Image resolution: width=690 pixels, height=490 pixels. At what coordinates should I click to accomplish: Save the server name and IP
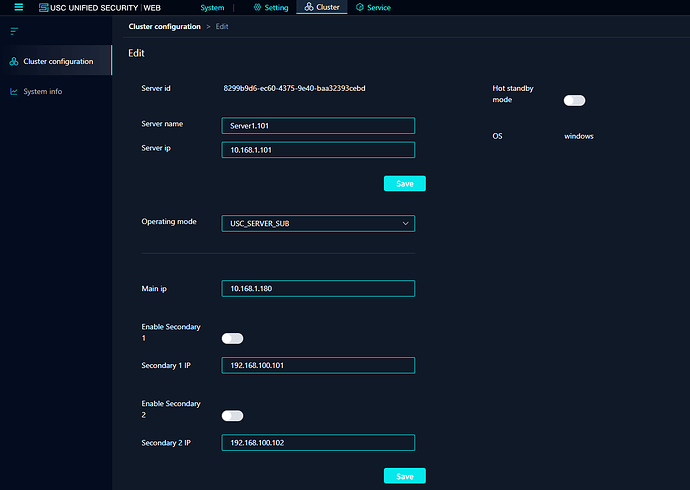click(x=405, y=183)
